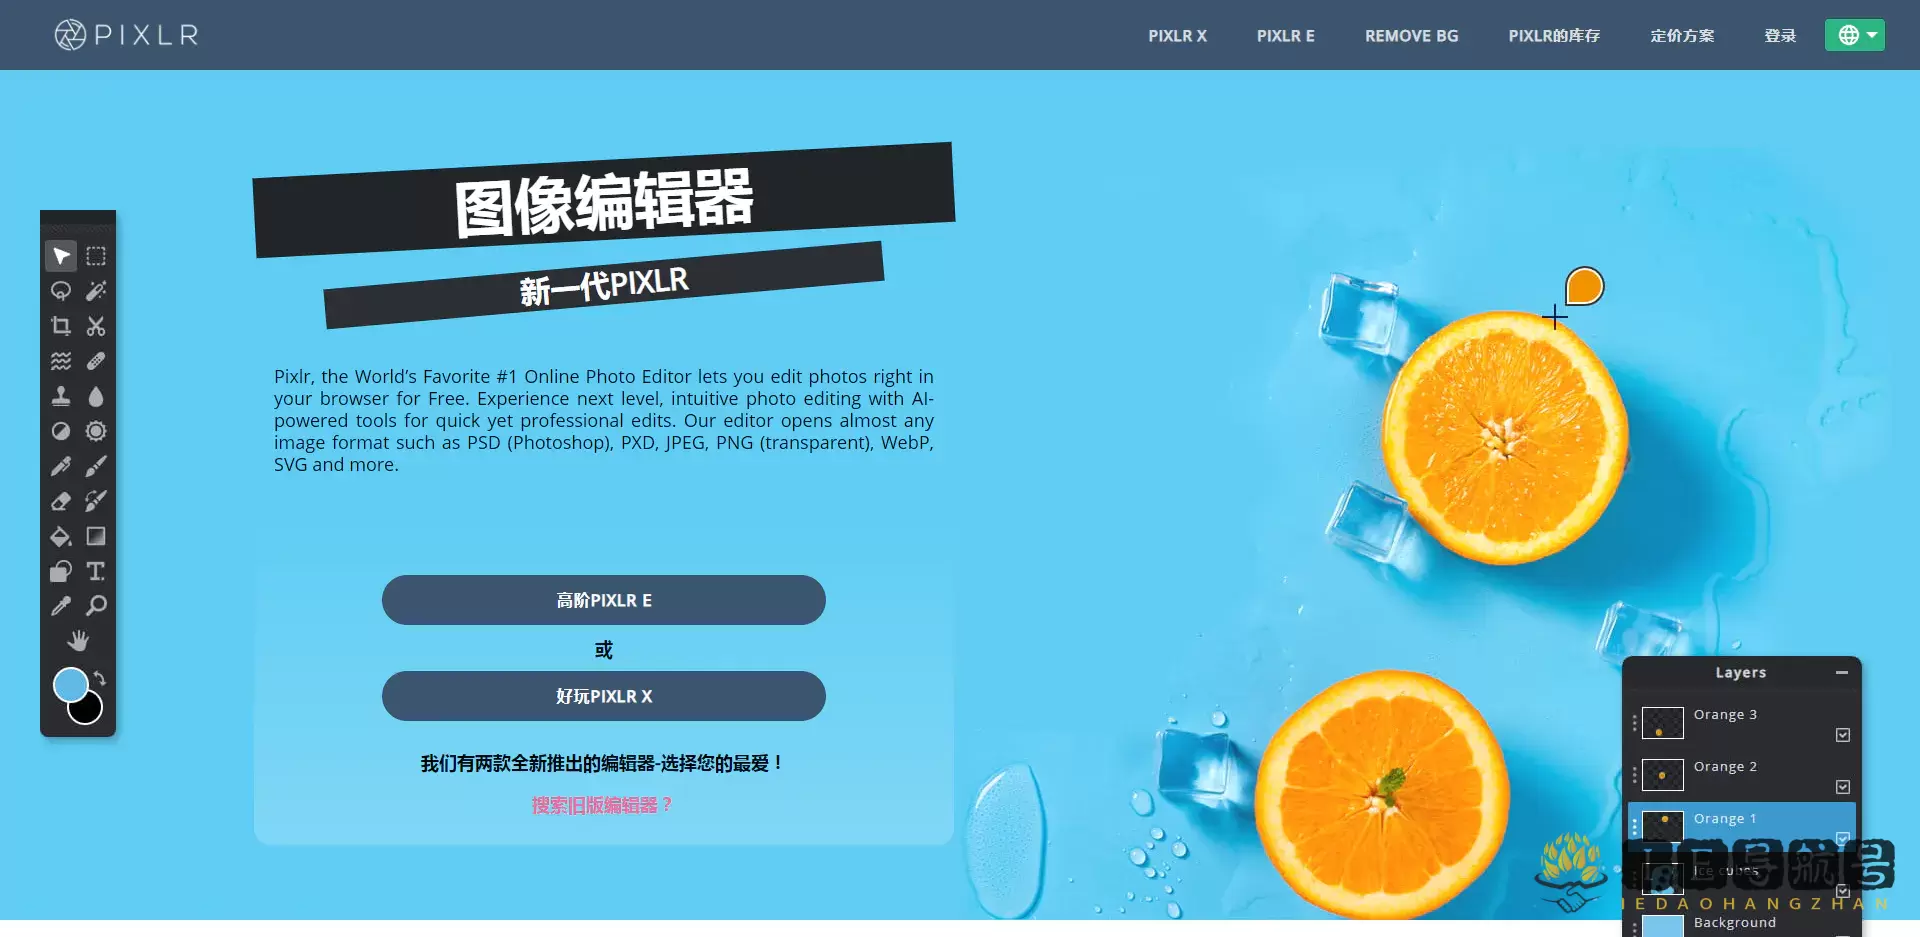
Task: Select the Zoom magnifier tool
Action: (96, 606)
